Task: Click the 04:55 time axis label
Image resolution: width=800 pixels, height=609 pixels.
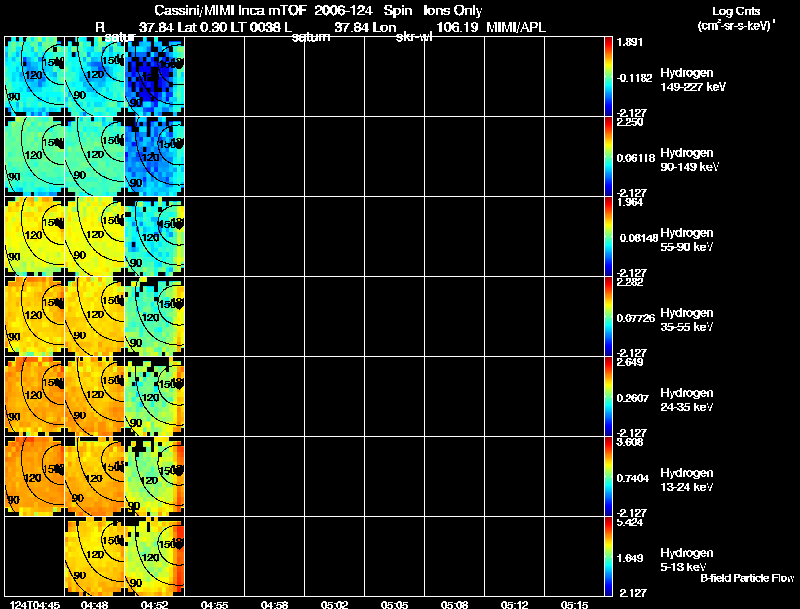Action: click(x=215, y=604)
